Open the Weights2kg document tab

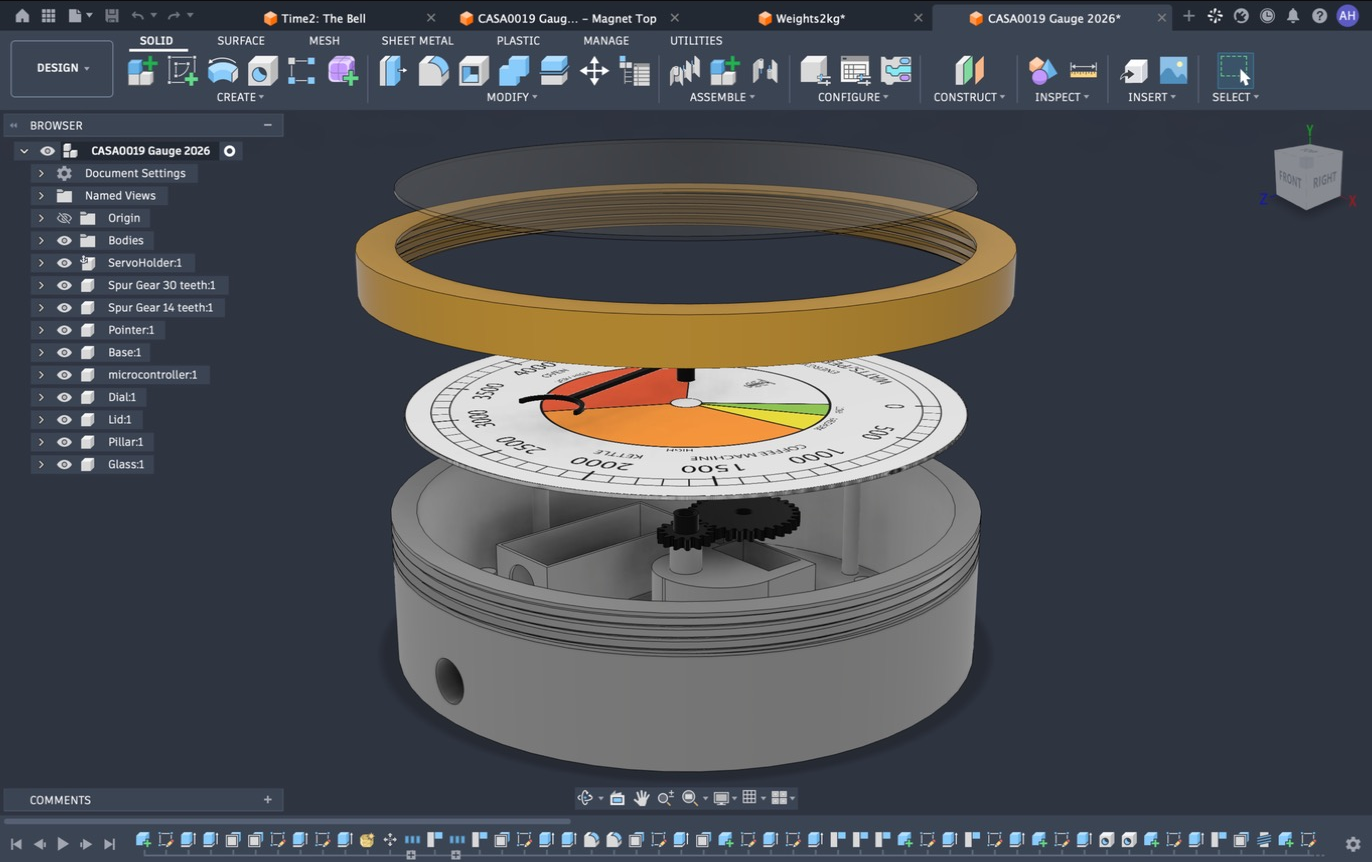pos(811,18)
